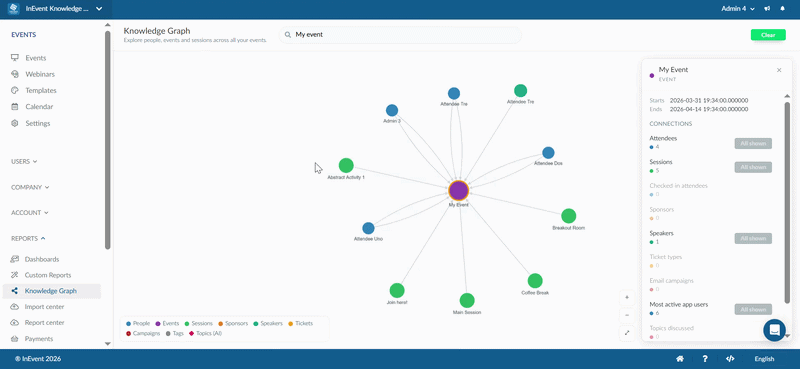Expand the USERS sidebar section
The height and width of the screenshot is (369, 800).
pyautogui.click(x=24, y=161)
